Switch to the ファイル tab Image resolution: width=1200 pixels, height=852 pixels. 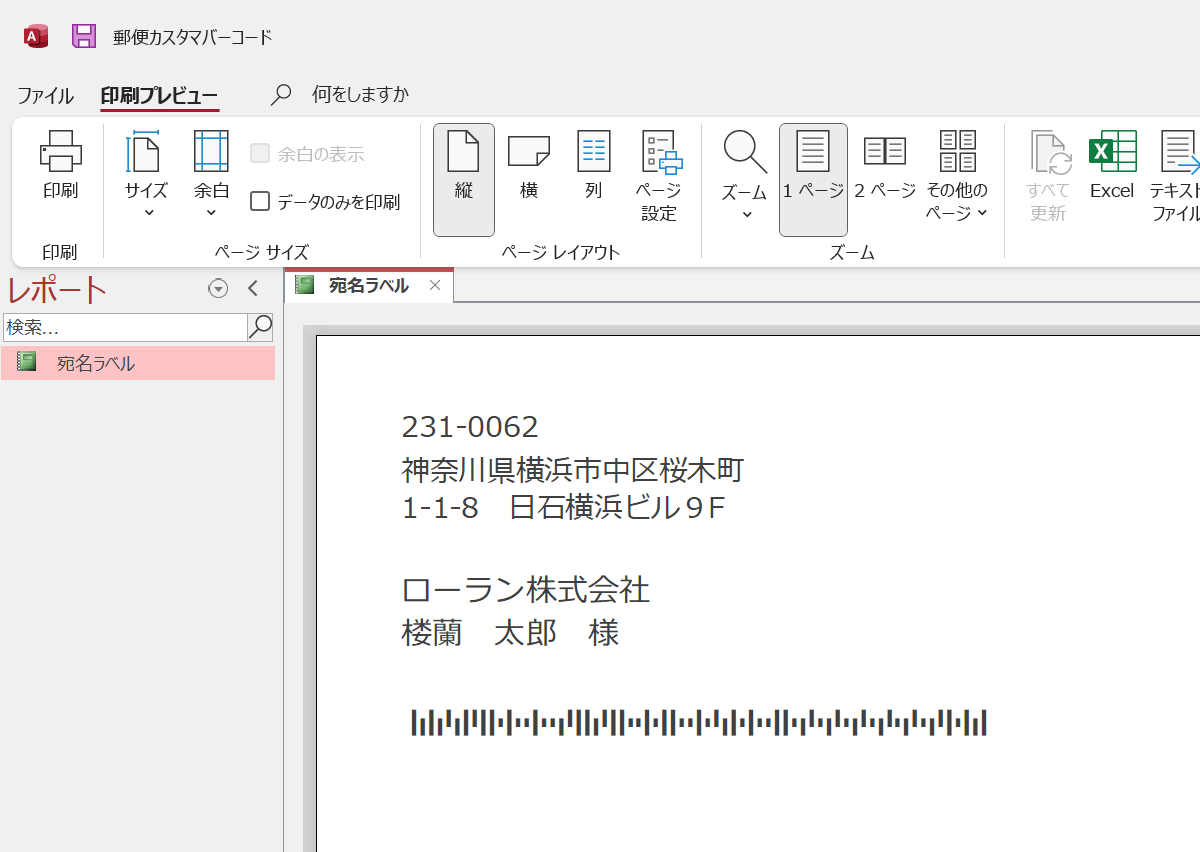(x=44, y=95)
